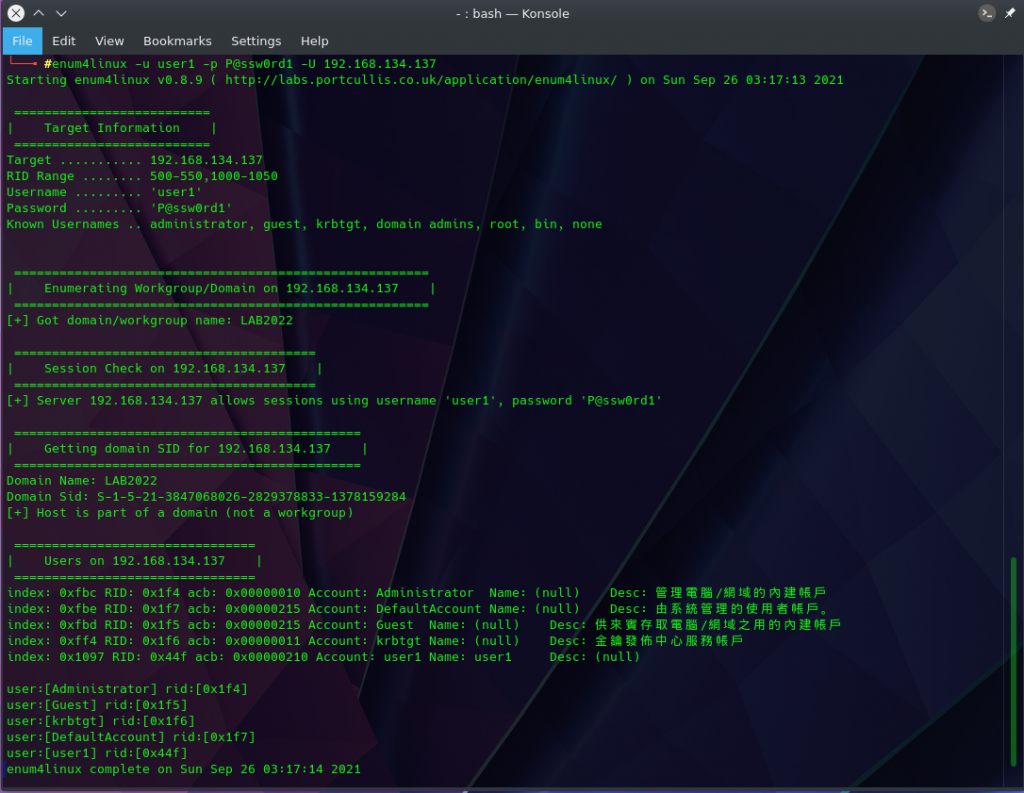Click the Password 'P@ssw0rd1' line

(x=120, y=208)
